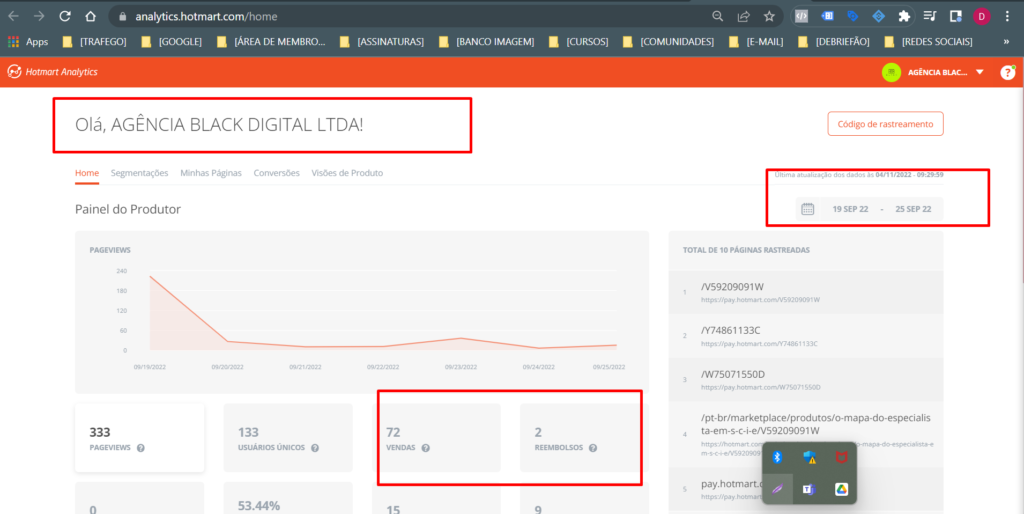The width and height of the screenshot is (1024, 514).
Task: Open Chrome three-dot menu
Action: click(x=1007, y=16)
